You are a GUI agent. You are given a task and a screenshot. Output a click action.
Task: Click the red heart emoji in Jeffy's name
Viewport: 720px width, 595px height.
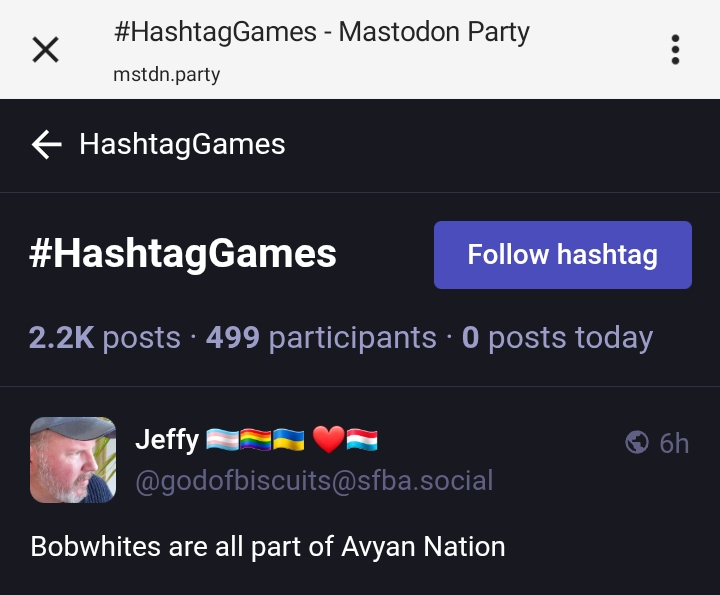328,439
